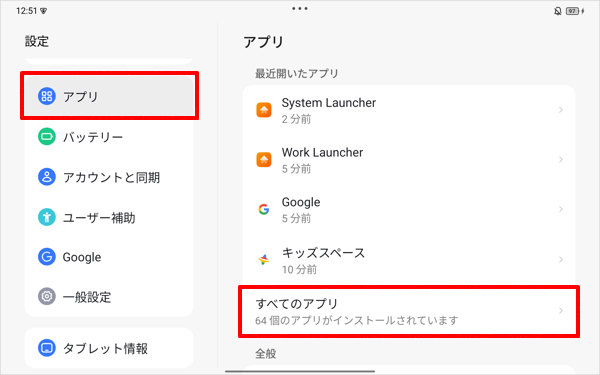Viewport: 600px width, 375px height.
Task: Open キッズスペース row chevron
Action: 561,260
